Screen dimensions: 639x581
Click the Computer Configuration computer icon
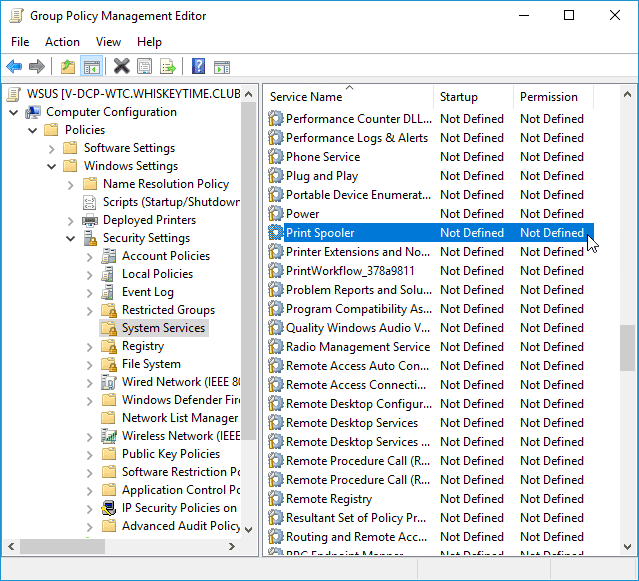pyautogui.click(x=33, y=112)
